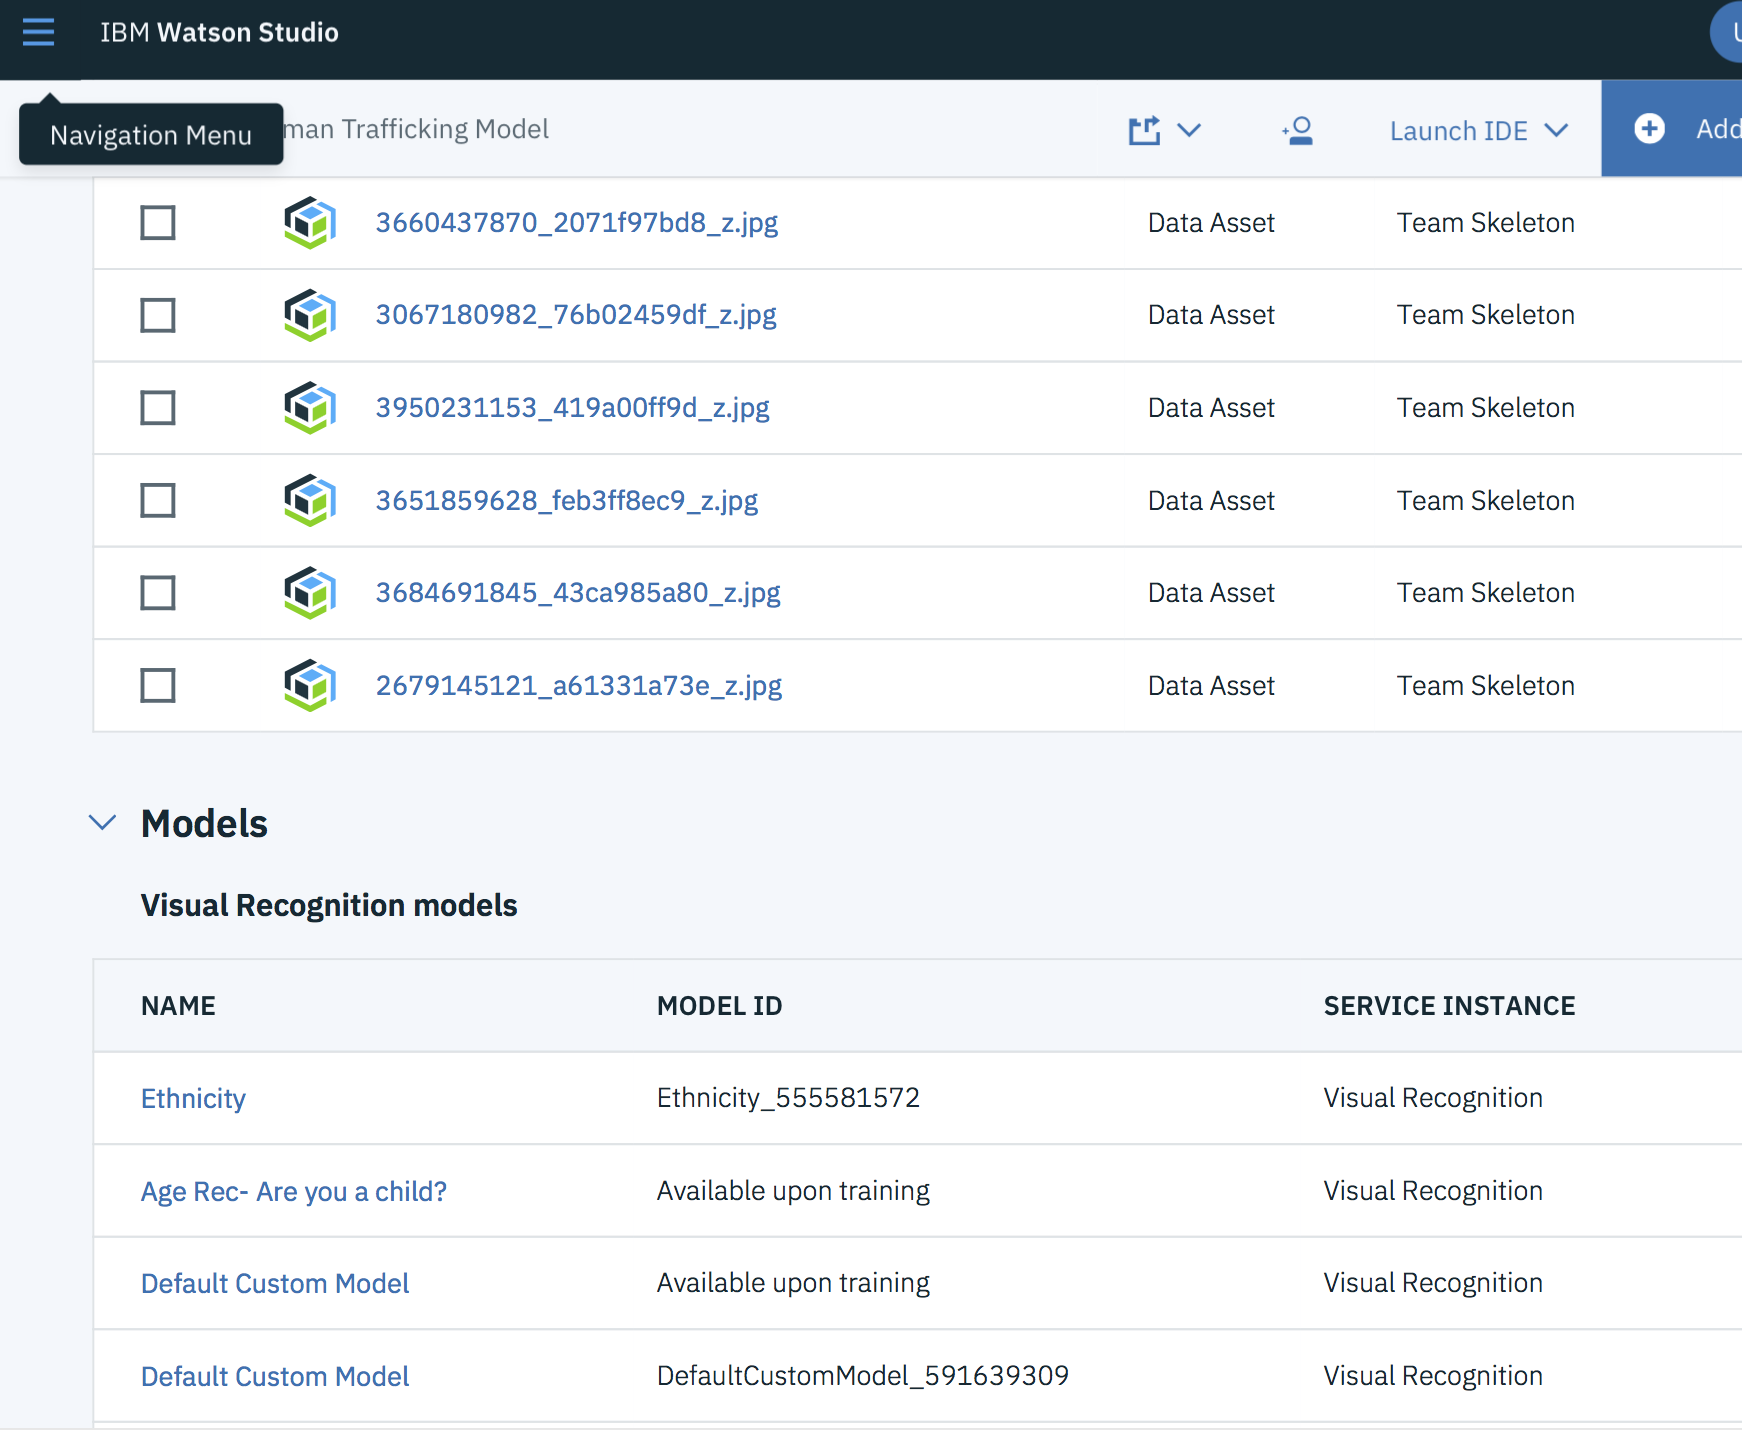Click data asset icon for 3684691845_43ca985a80_z.jpg
Viewport: 1742px width, 1430px height.
(310, 592)
